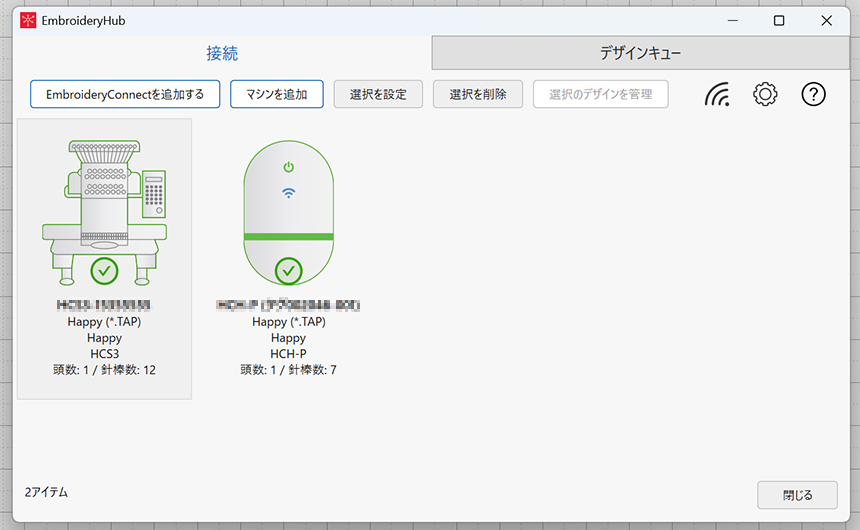
Task: Click the 閉じる button
Action: (x=797, y=495)
